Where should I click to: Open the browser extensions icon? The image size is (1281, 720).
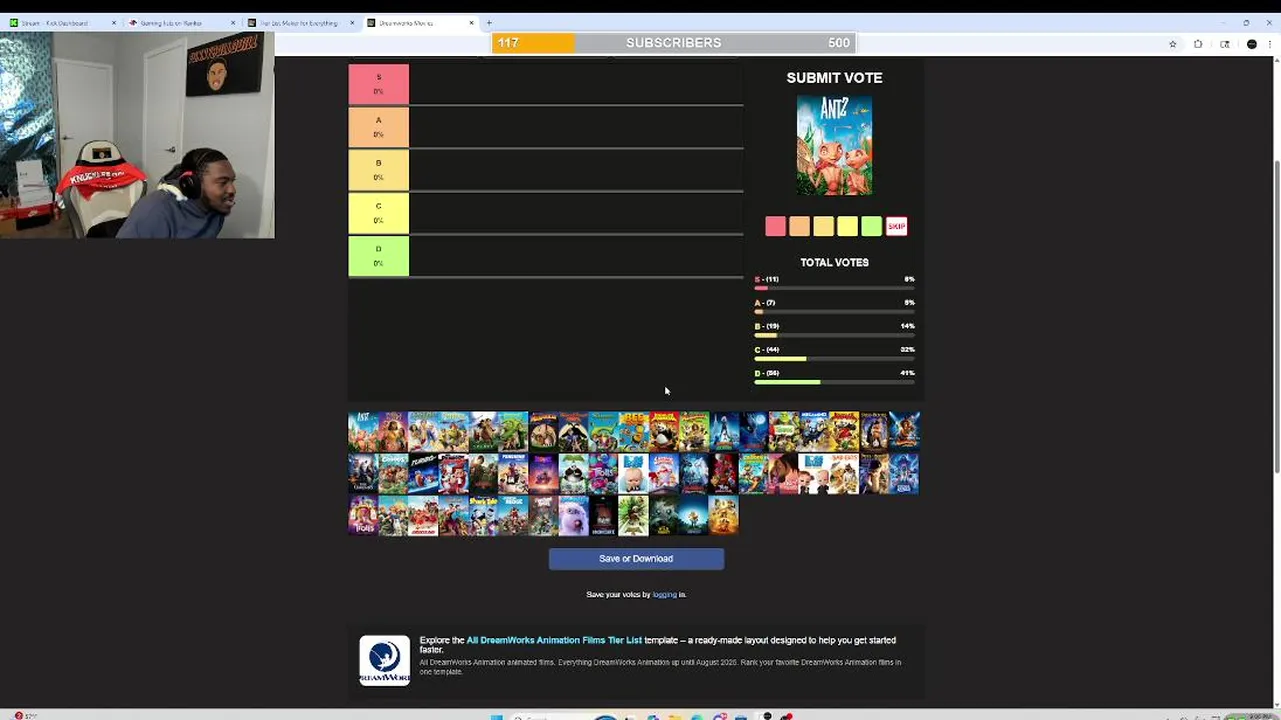click(1198, 44)
